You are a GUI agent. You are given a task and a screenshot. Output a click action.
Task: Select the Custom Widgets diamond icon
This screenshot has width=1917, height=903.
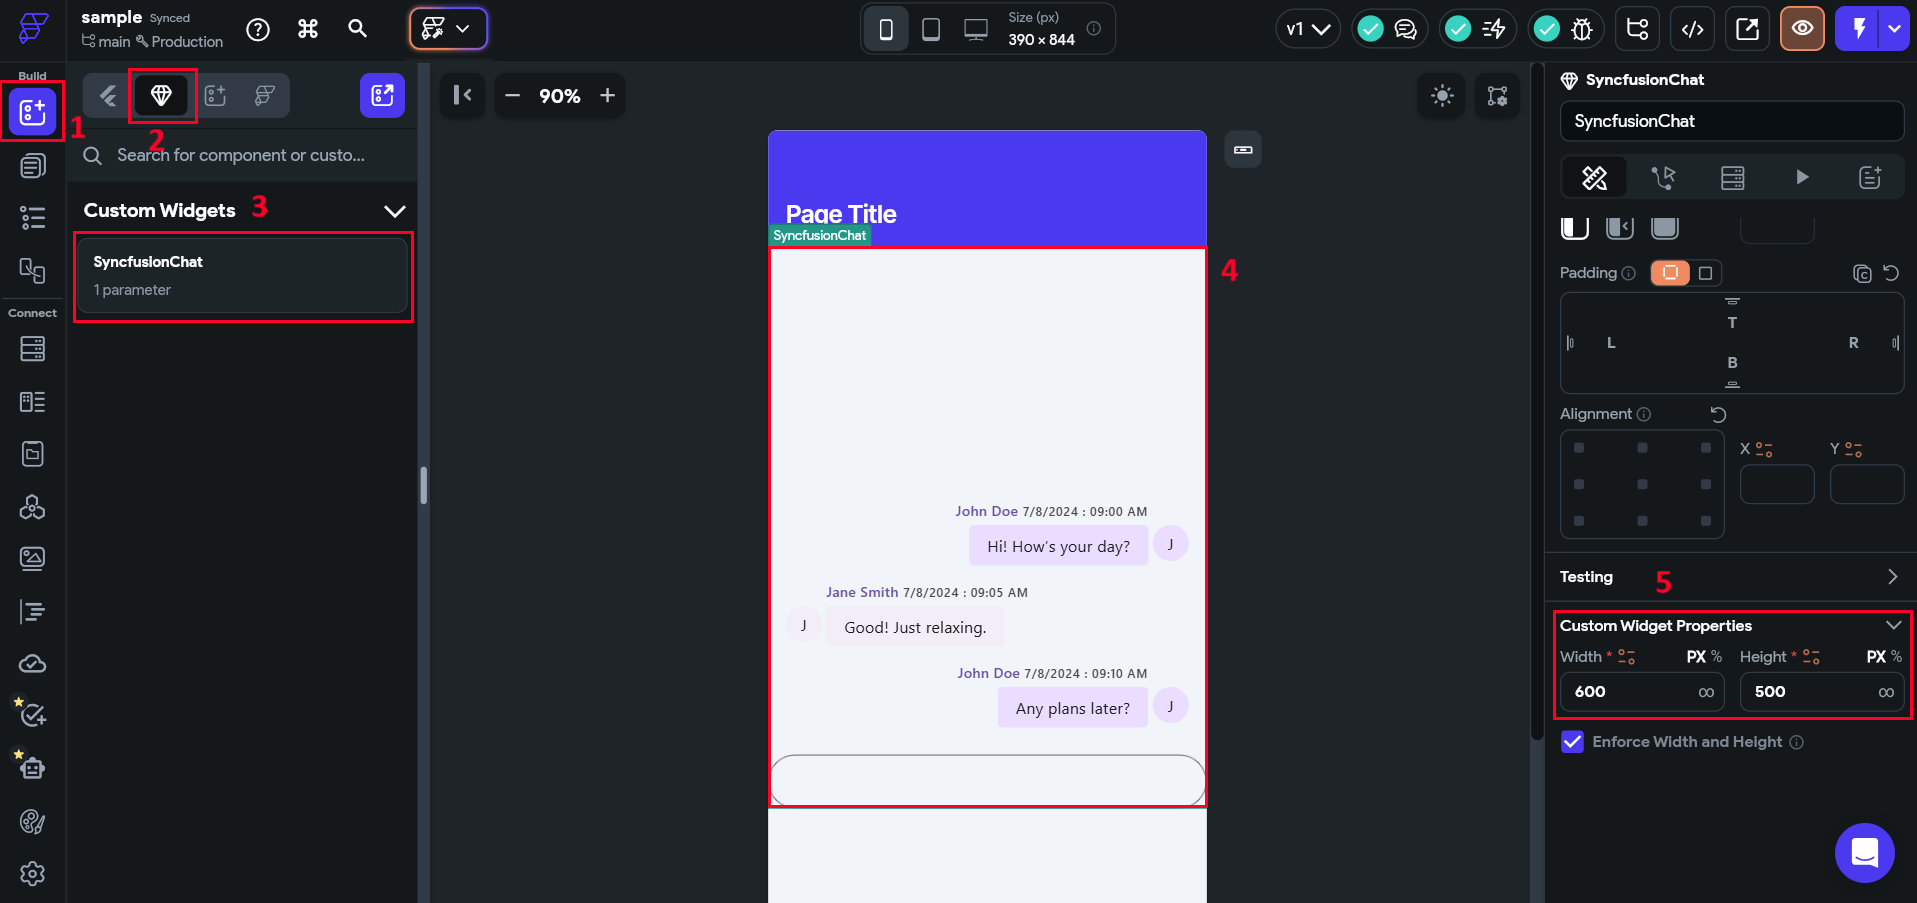point(162,95)
